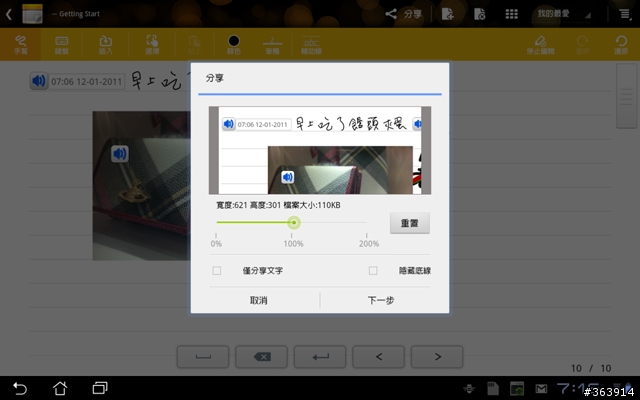Enable the 僅分享文字 checkbox
The image size is (640, 400).
coord(217,271)
